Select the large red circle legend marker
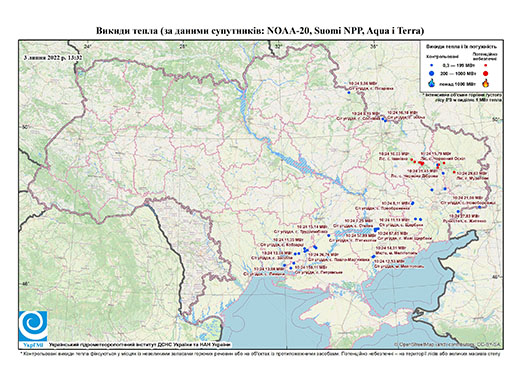The width and height of the screenshot is (520, 368). 486,73
